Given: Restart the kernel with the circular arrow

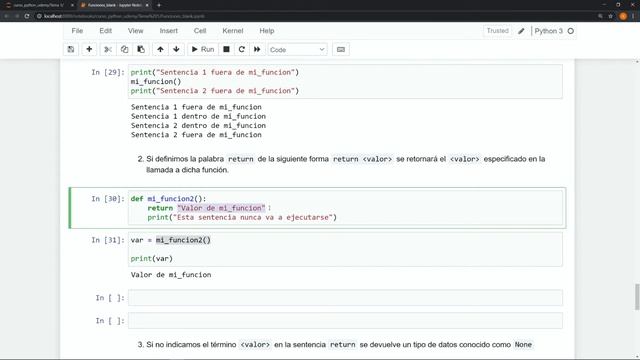Looking at the screenshot, I should pyautogui.click(x=242, y=49).
